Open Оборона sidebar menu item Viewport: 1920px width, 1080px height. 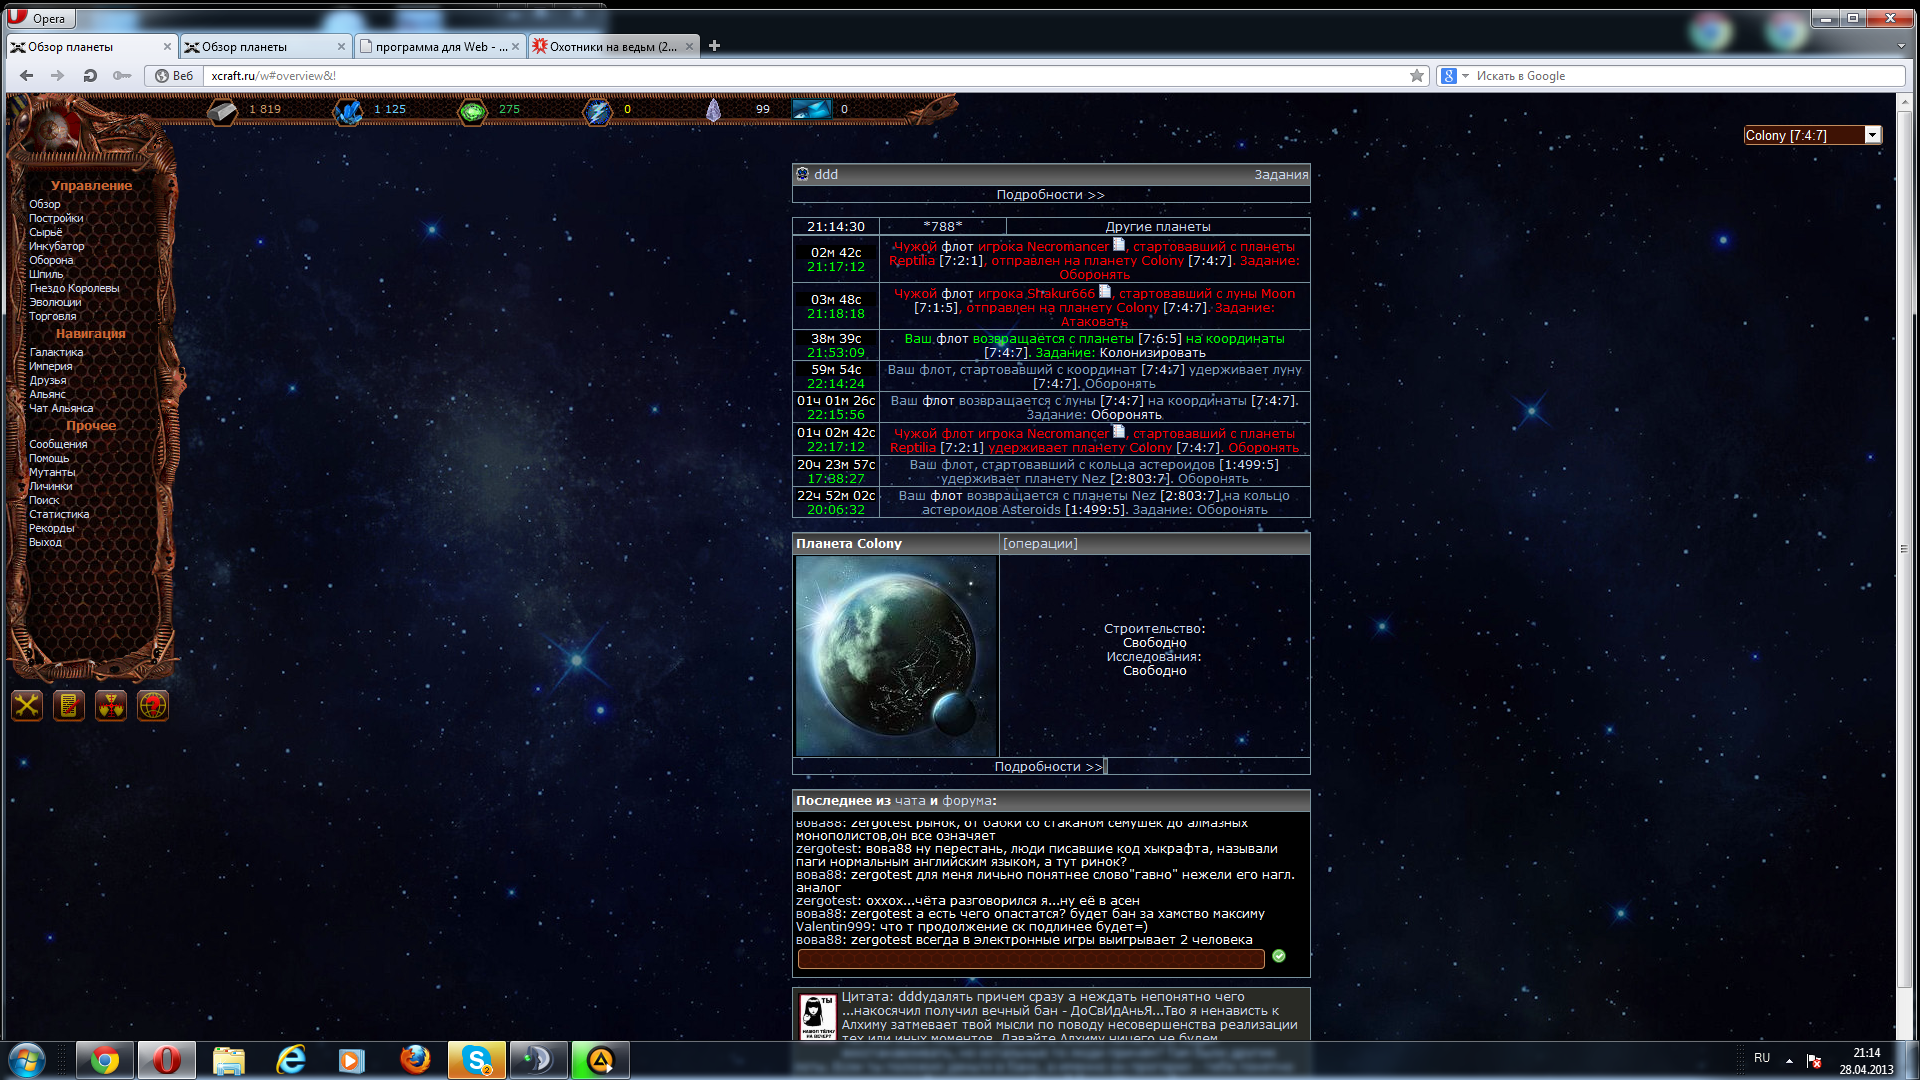point(51,260)
